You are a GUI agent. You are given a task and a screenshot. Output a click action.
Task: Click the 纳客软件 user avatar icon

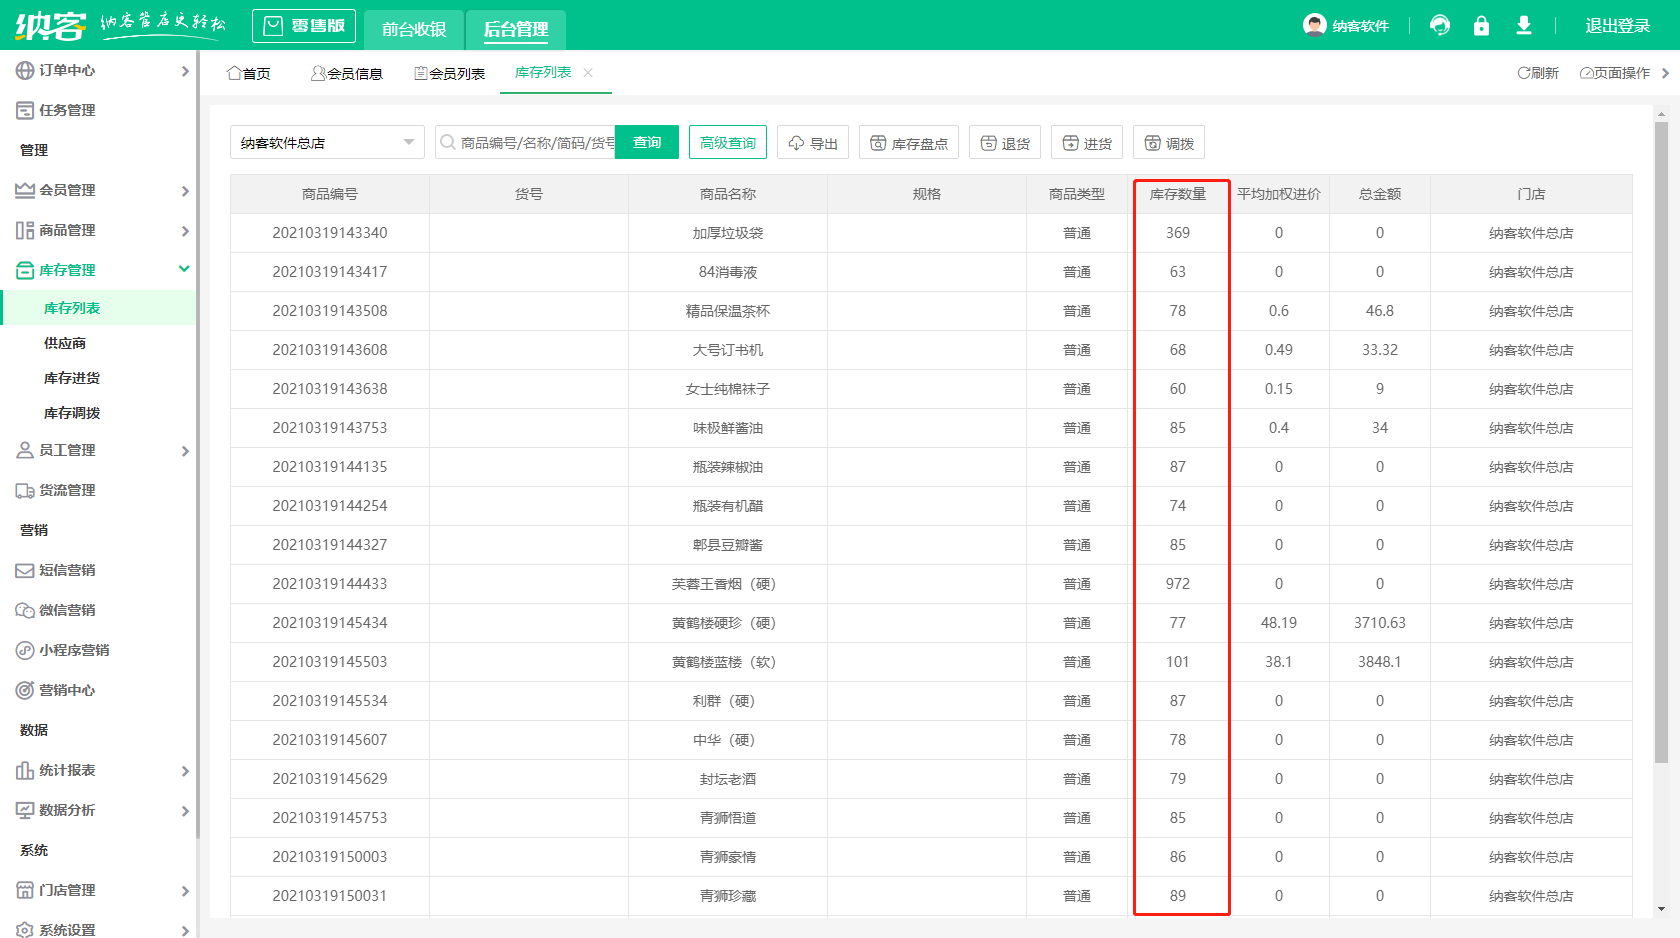pos(1314,25)
